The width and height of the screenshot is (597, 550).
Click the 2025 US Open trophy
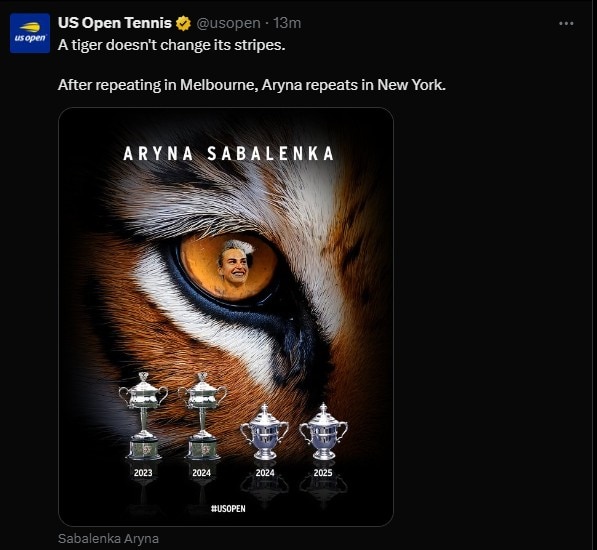click(x=323, y=431)
